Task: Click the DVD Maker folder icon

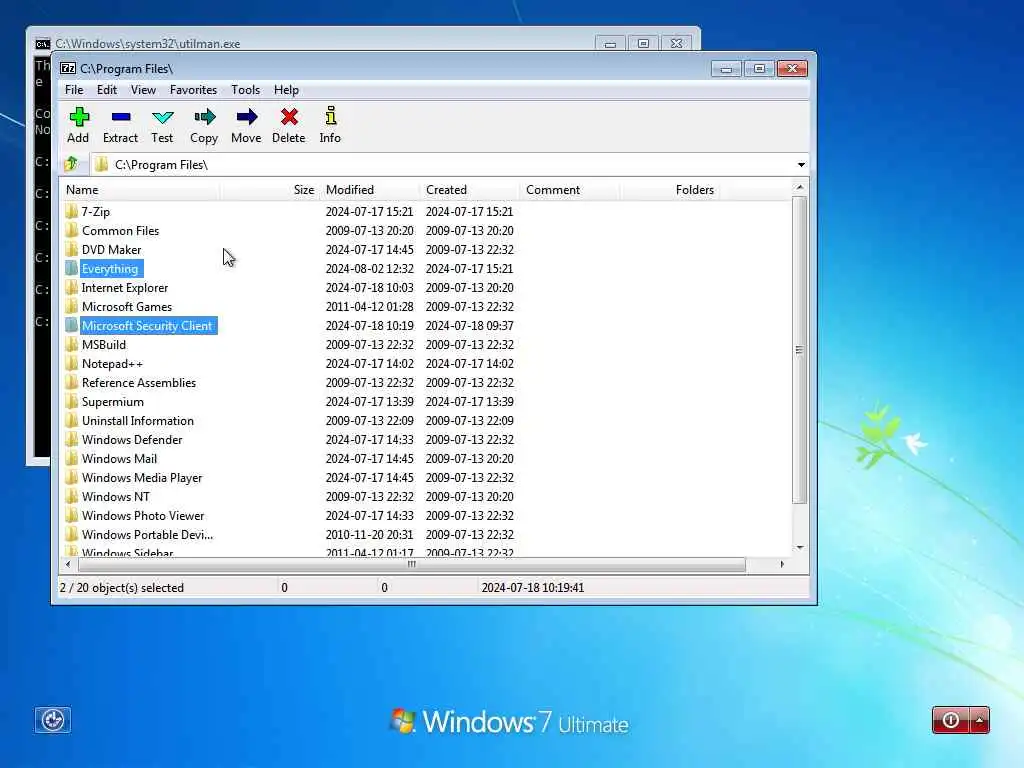Action: (72, 249)
